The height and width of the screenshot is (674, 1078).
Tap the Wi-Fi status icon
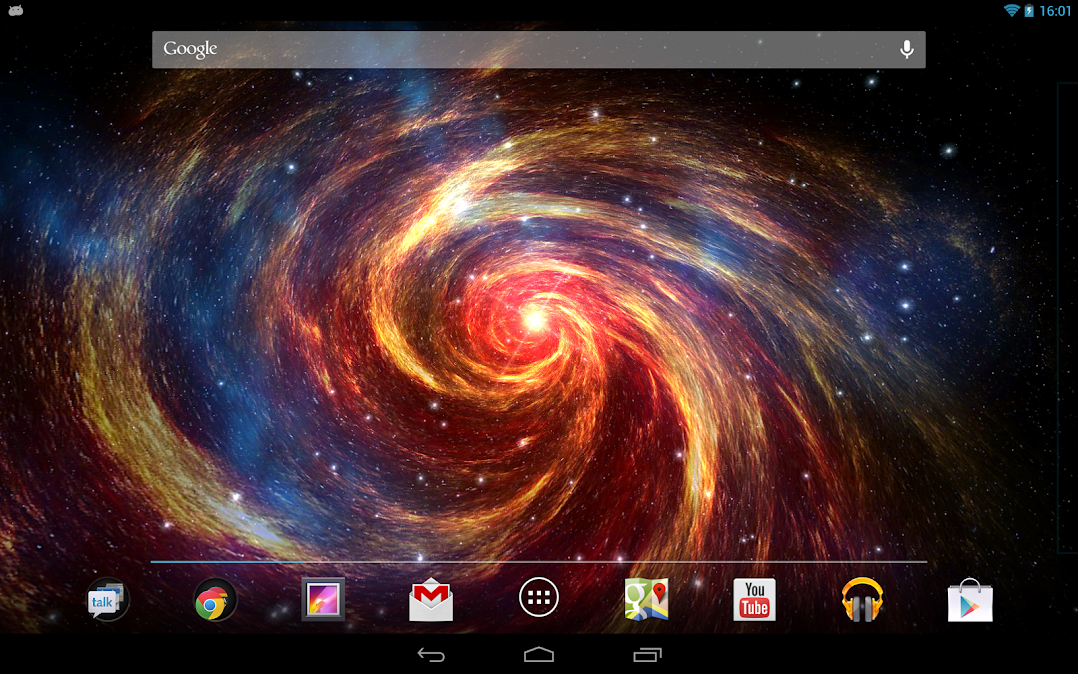(1011, 10)
